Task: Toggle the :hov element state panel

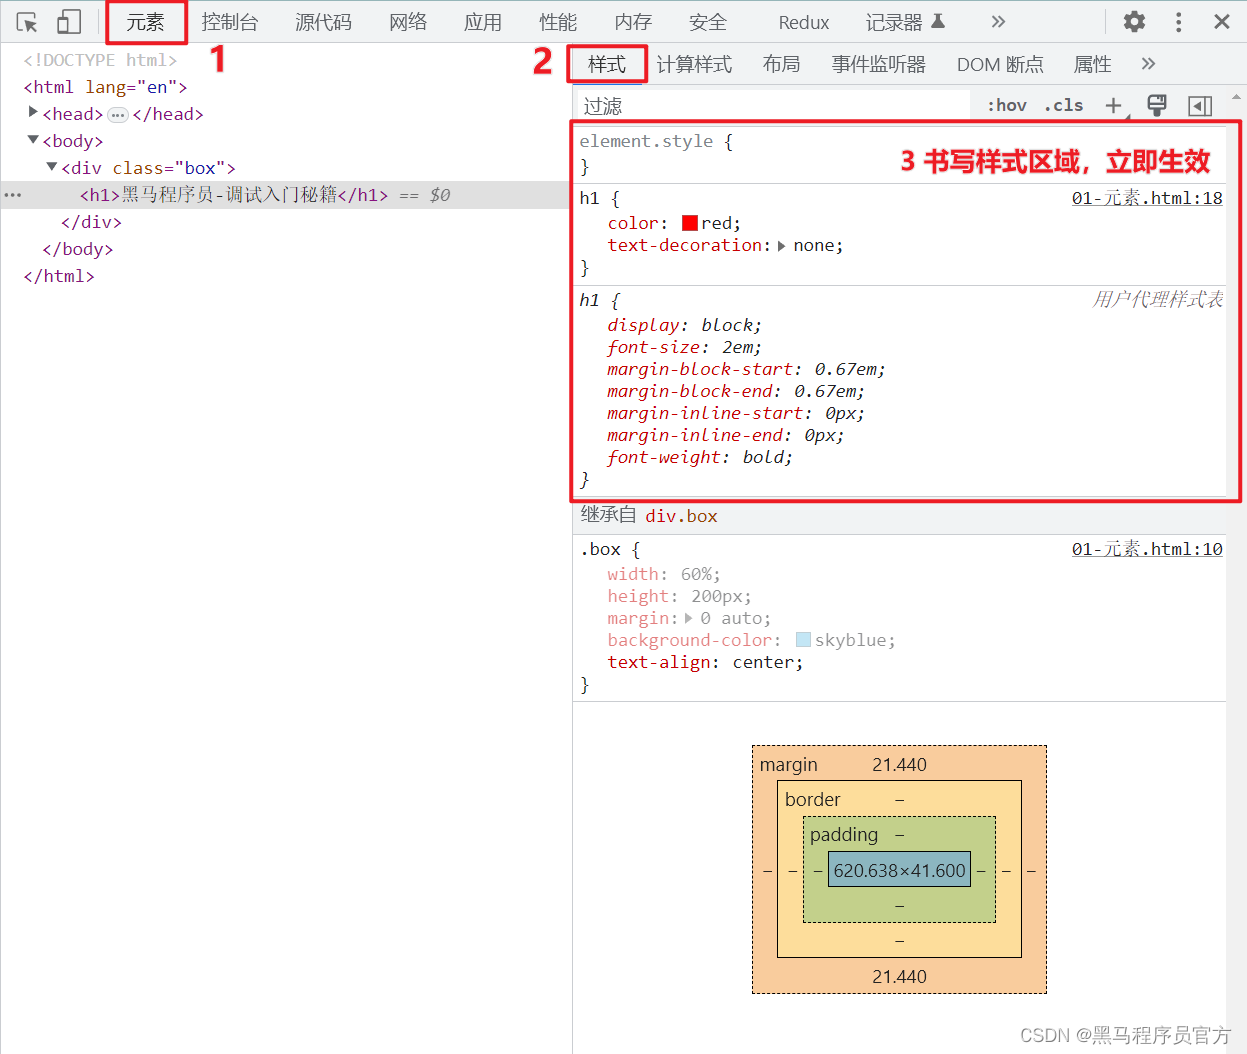Action: [x=1007, y=105]
